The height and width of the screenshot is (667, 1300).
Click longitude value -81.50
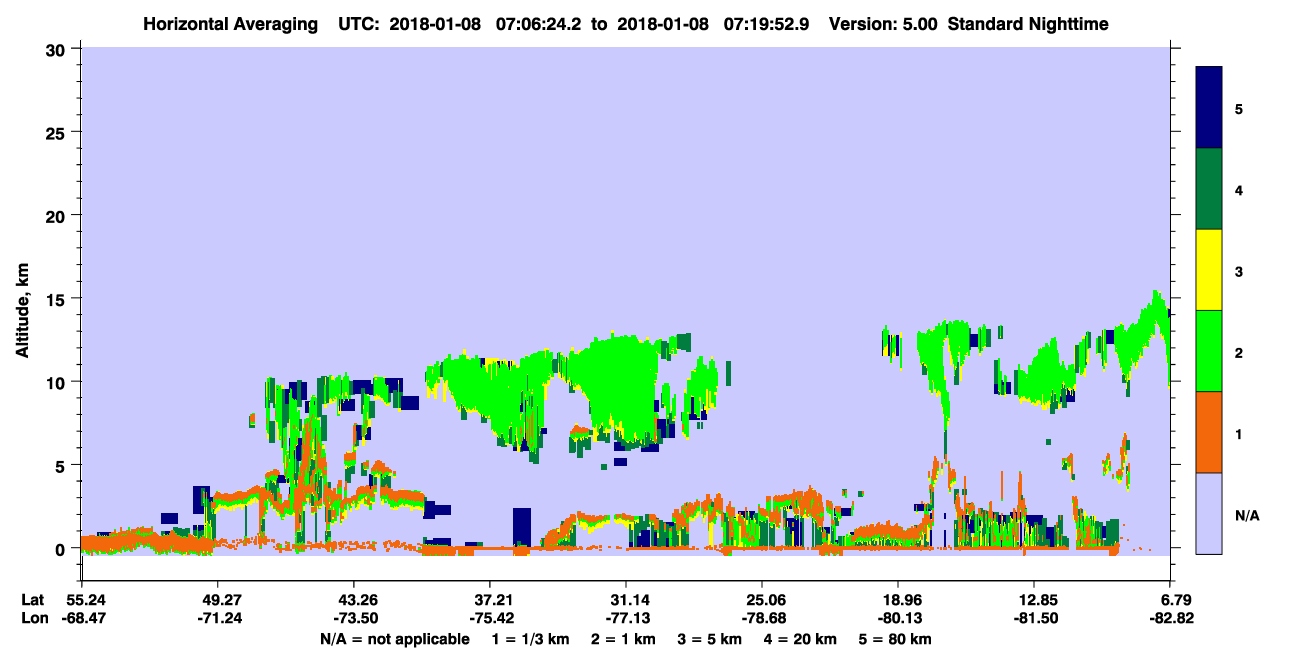click(1034, 619)
